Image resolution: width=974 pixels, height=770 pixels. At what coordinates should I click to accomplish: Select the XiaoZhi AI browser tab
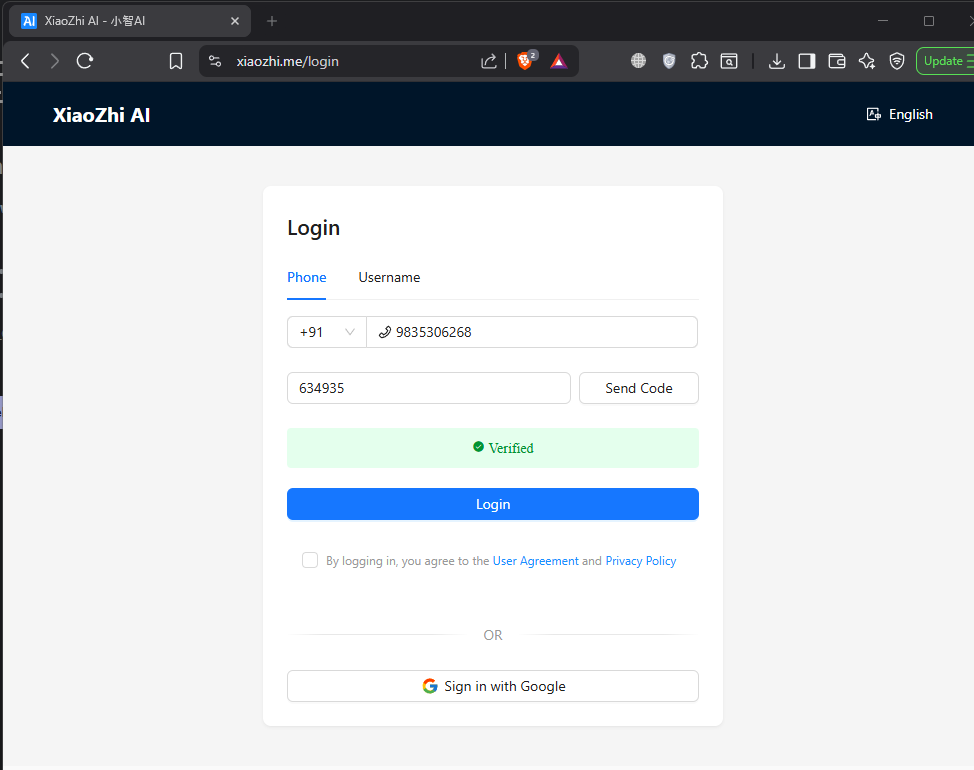[x=129, y=21]
